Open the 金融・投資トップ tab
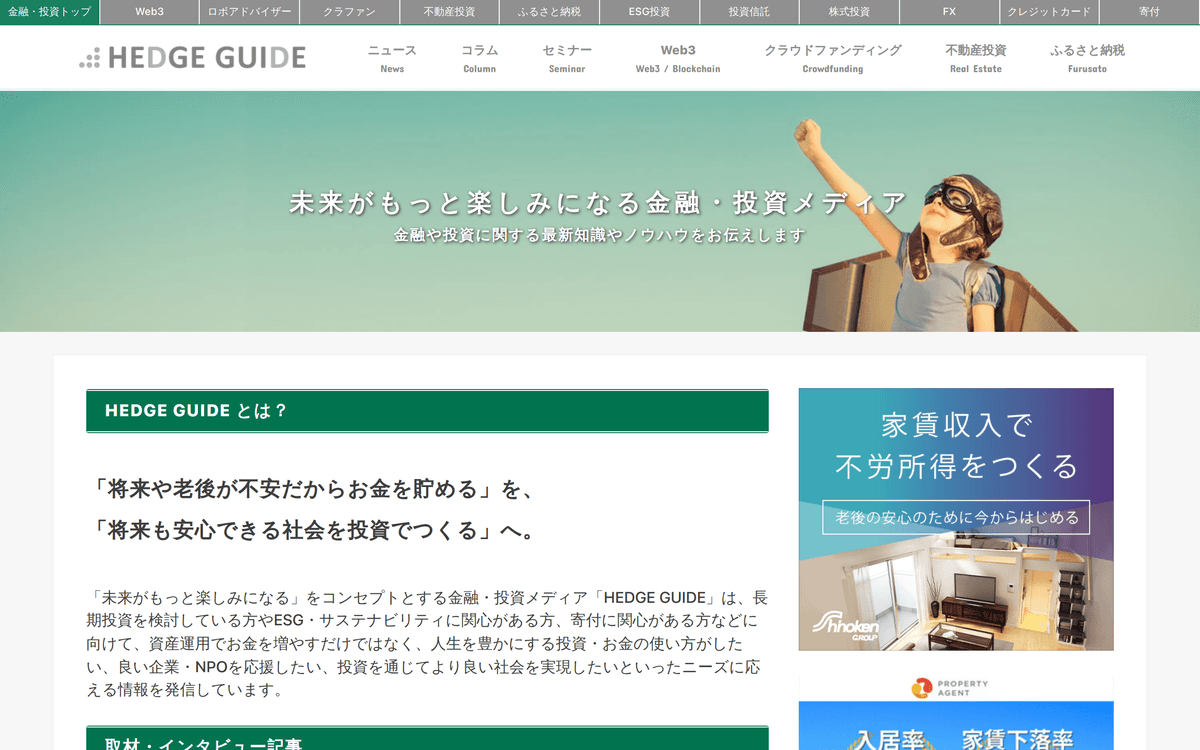The height and width of the screenshot is (750, 1200). [x=50, y=12]
